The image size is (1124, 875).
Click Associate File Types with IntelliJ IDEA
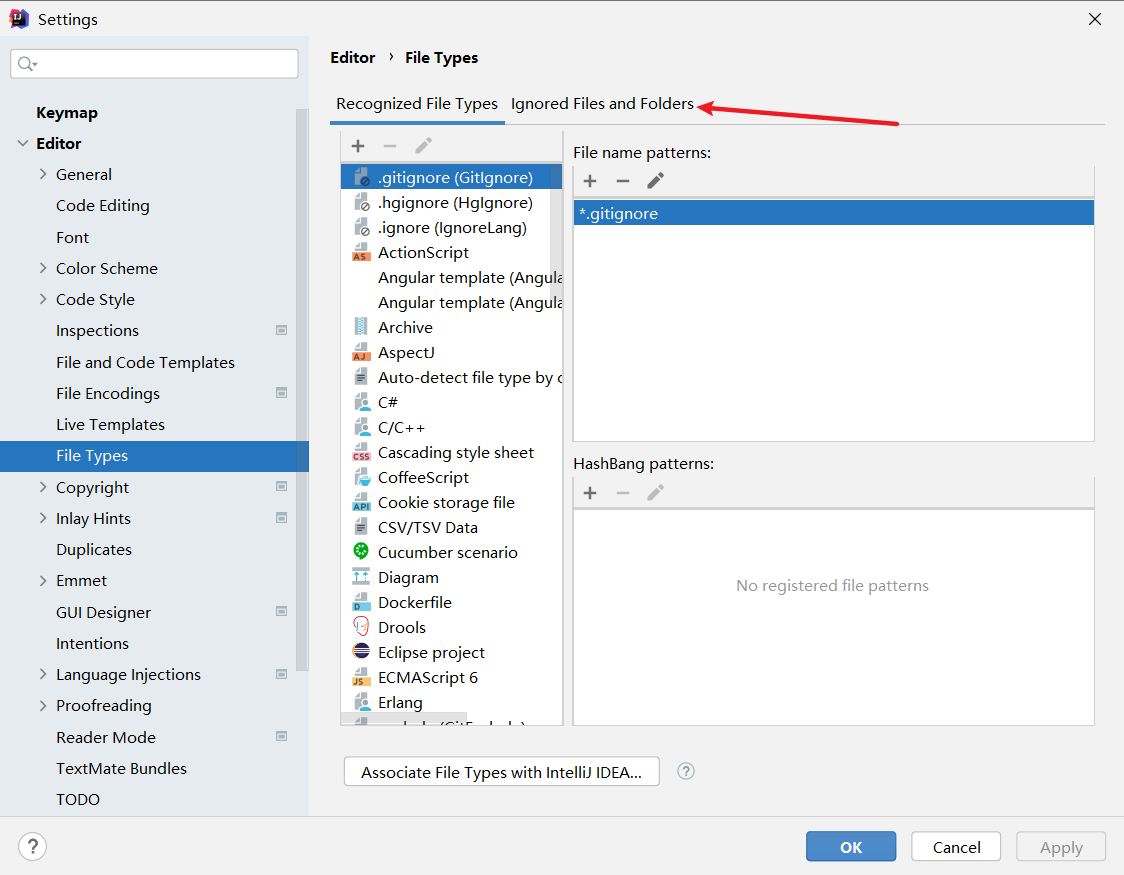[501, 772]
